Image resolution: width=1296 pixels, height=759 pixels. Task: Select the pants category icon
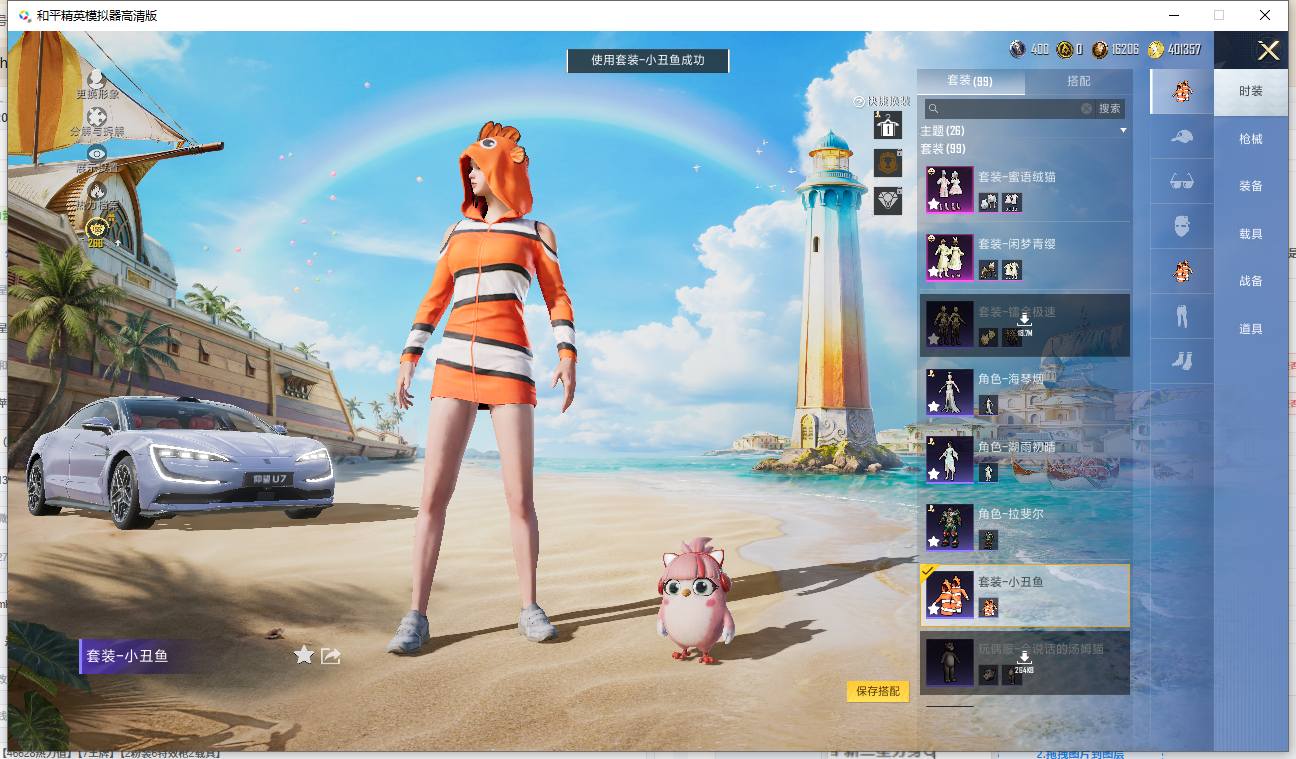[x=1182, y=317]
